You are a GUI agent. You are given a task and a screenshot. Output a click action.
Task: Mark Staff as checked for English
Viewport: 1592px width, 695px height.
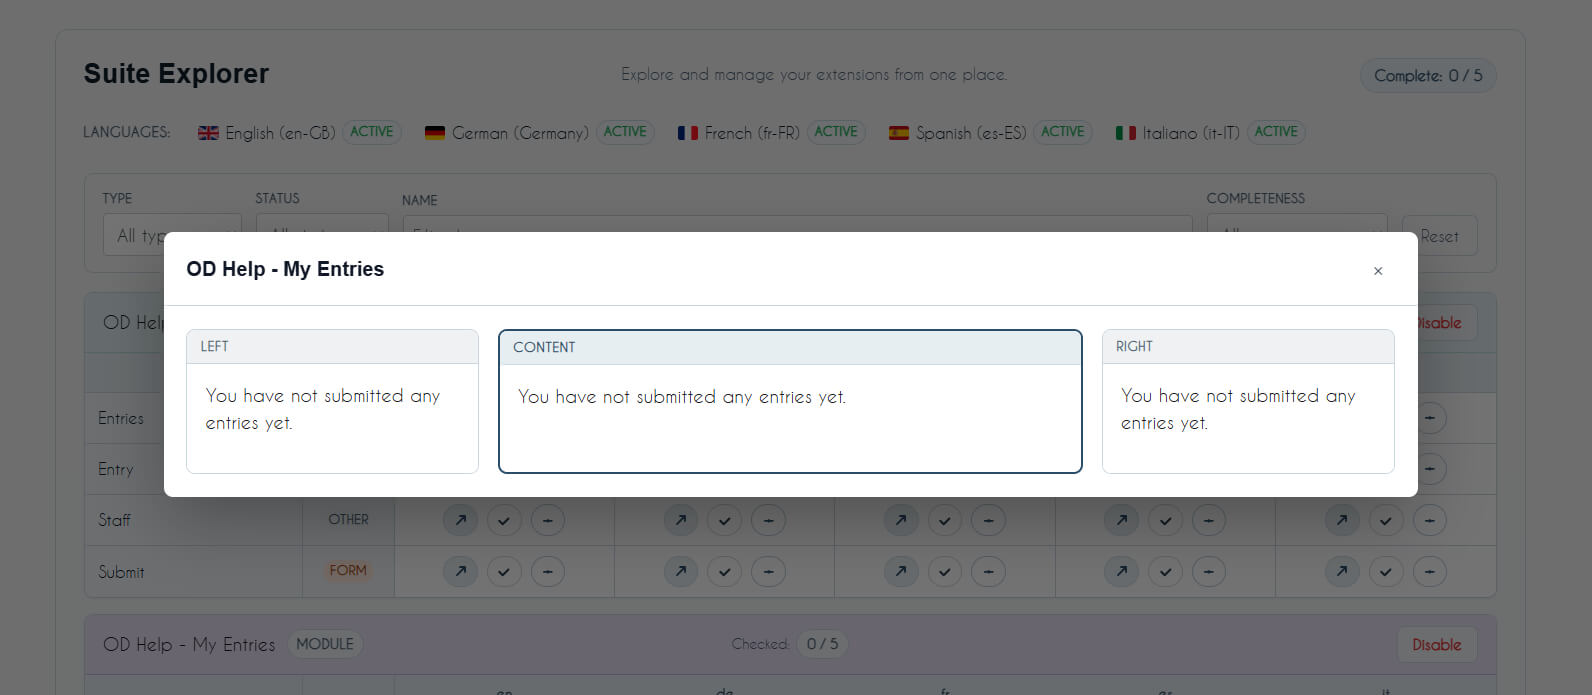tap(504, 520)
